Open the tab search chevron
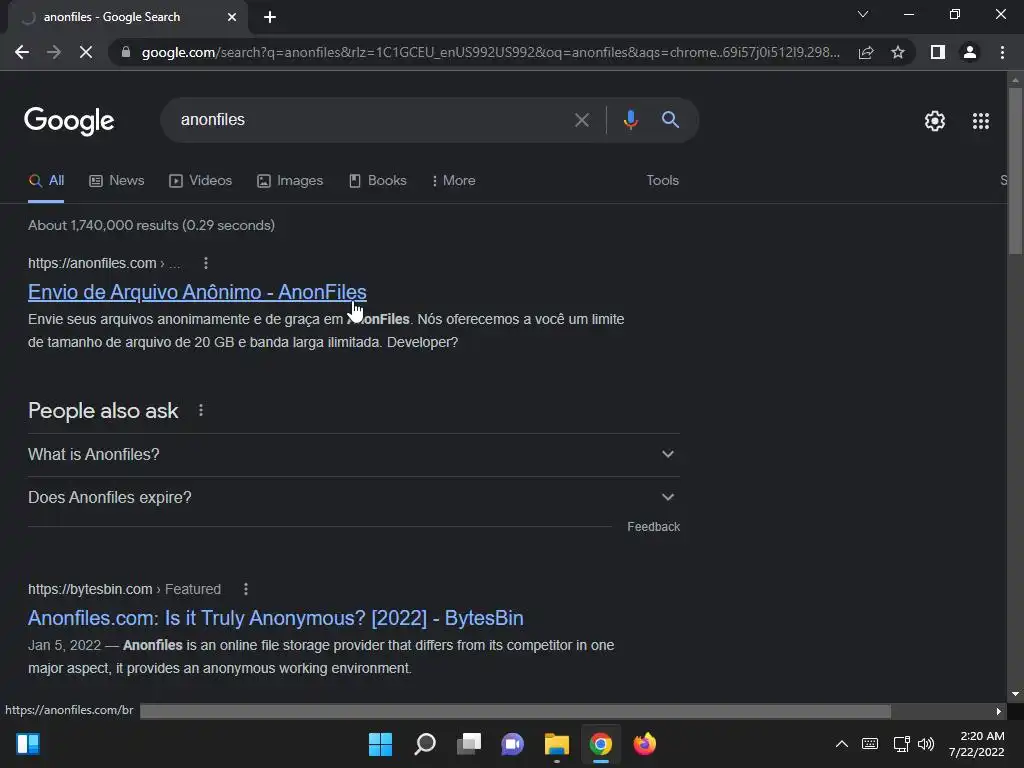Viewport: 1024px width, 768px height. pyautogui.click(x=863, y=14)
